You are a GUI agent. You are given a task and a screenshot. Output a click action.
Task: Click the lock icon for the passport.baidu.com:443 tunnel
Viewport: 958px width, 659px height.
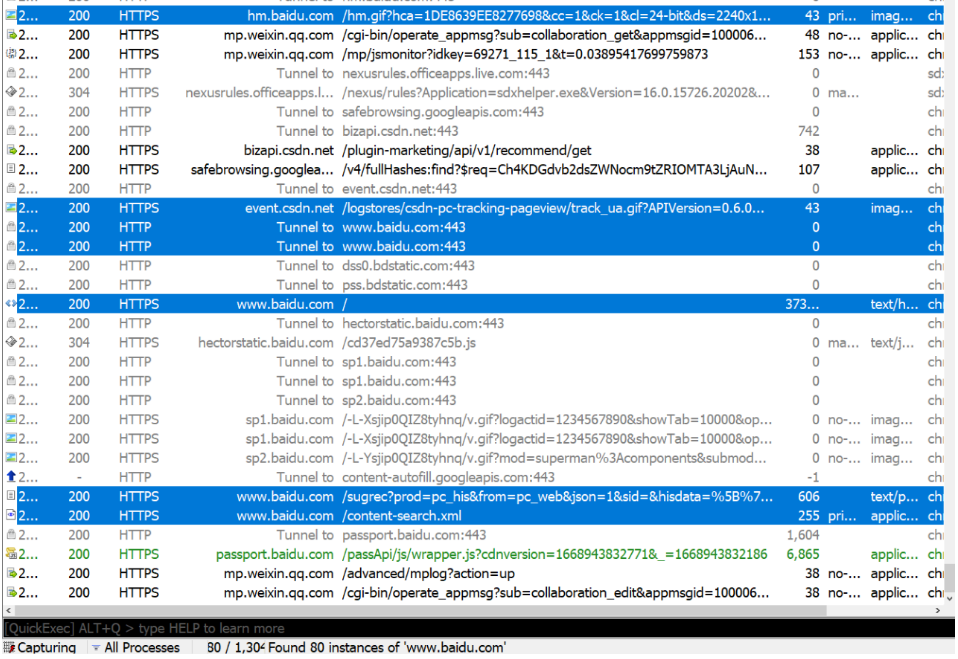click(x=11, y=535)
